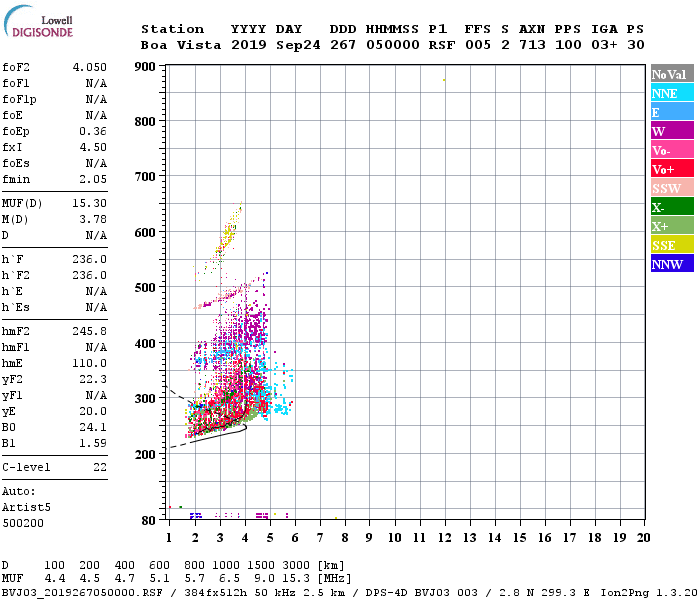This screenshot has height=600, width=700.
Task: Select the SSE yellow legend swatch
Action: [672, 245]
